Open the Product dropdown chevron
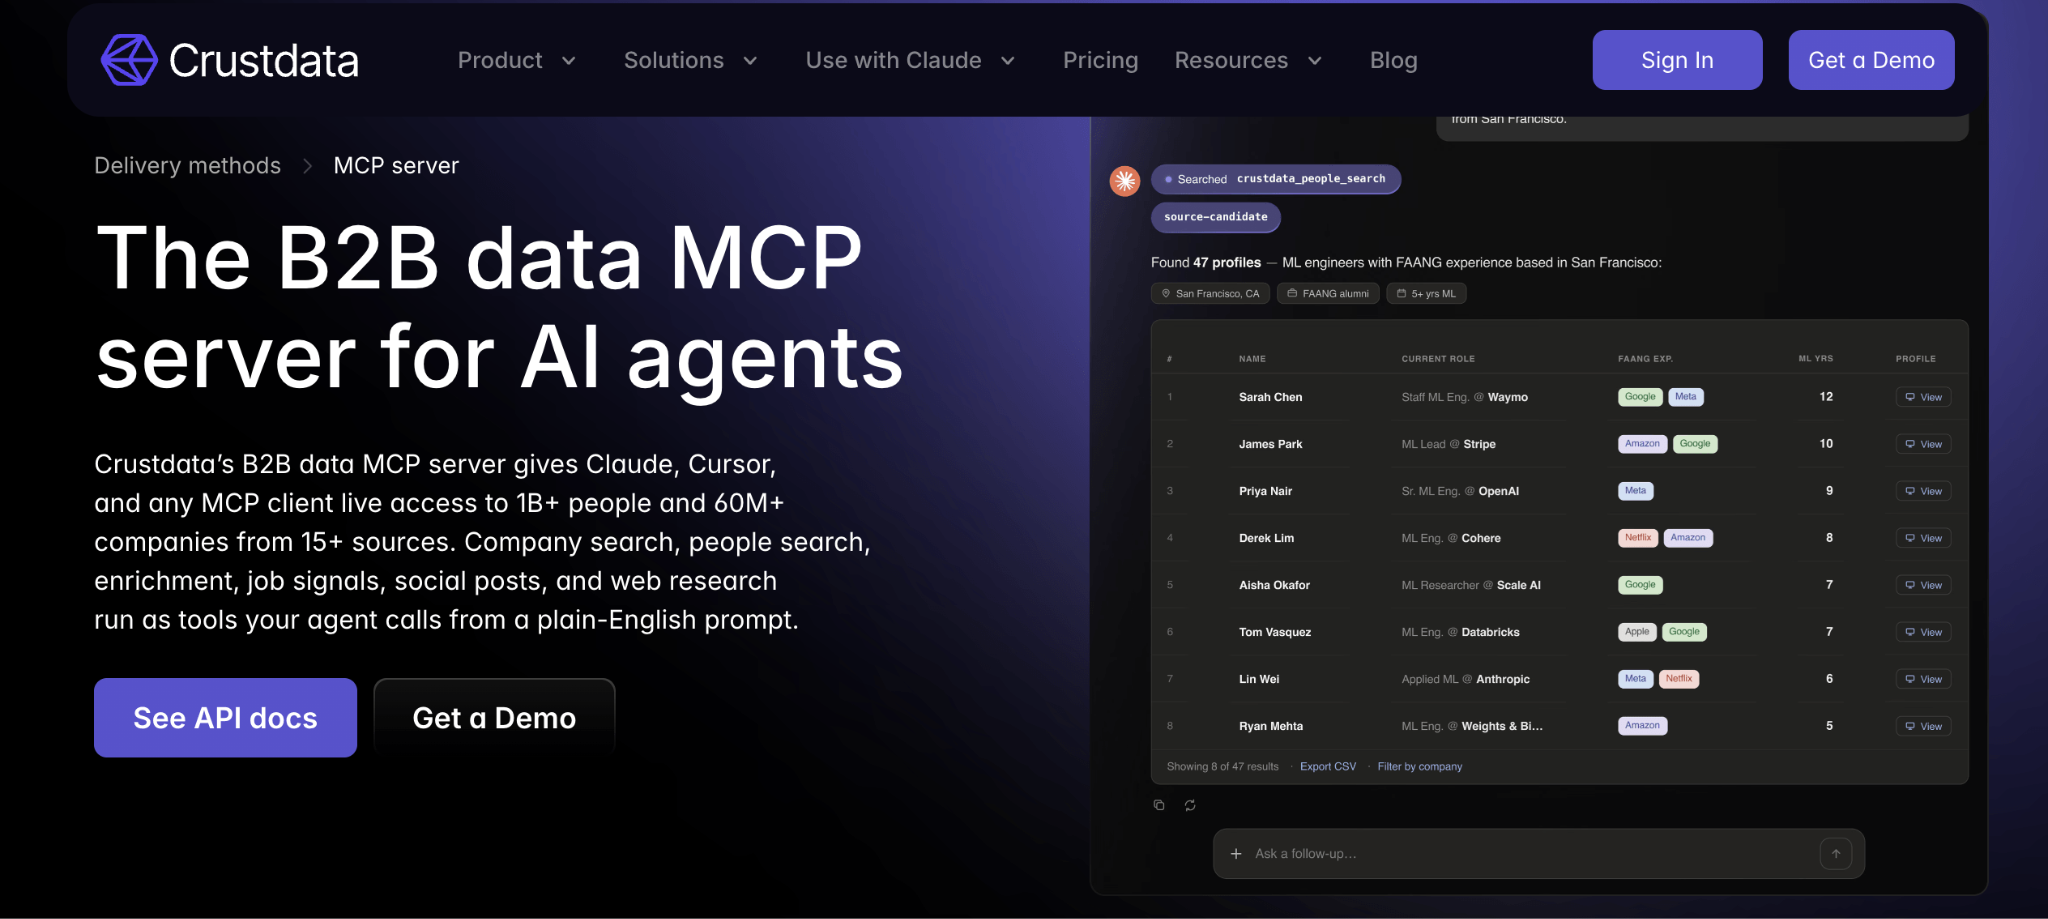This screenshot has height=919, width=2048. 569,61
